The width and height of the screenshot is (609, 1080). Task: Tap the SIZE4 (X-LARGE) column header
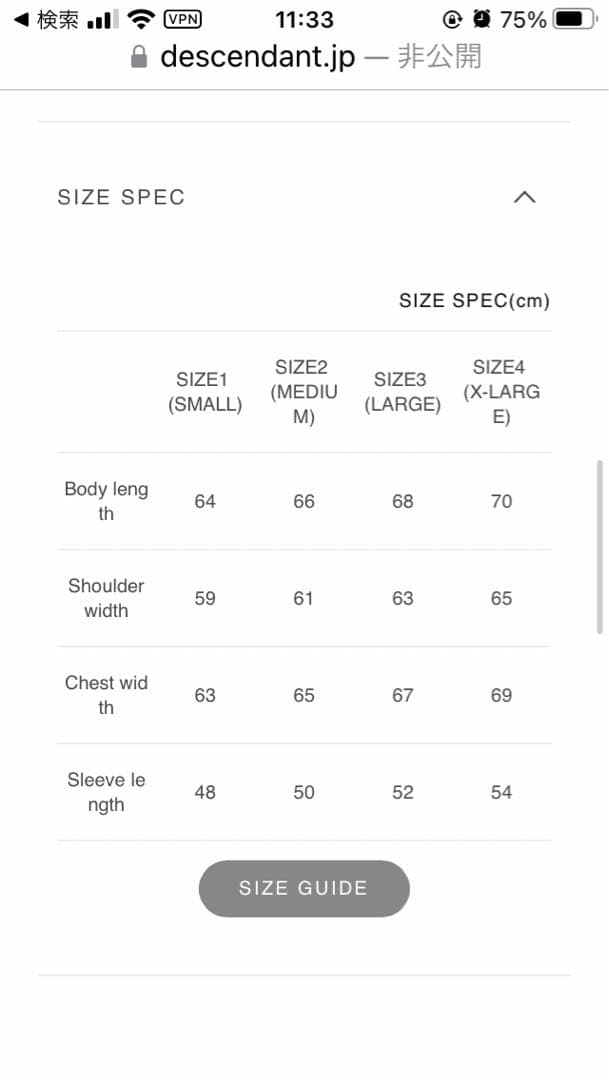[x=501, y=392]
